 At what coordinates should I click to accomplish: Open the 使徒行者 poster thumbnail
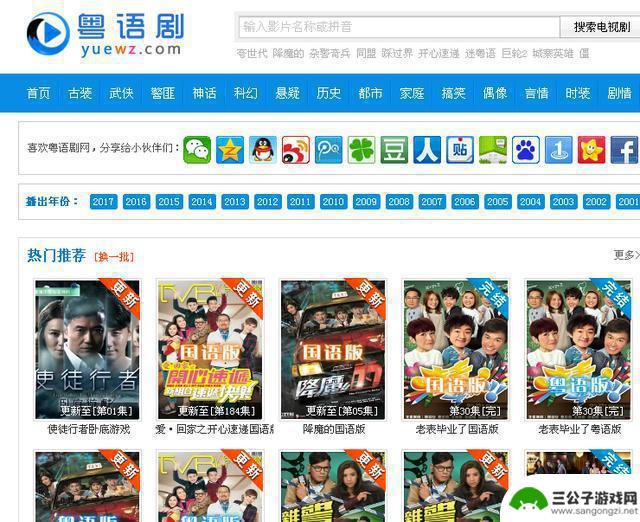pyautogui.click(x=87, y=350)
